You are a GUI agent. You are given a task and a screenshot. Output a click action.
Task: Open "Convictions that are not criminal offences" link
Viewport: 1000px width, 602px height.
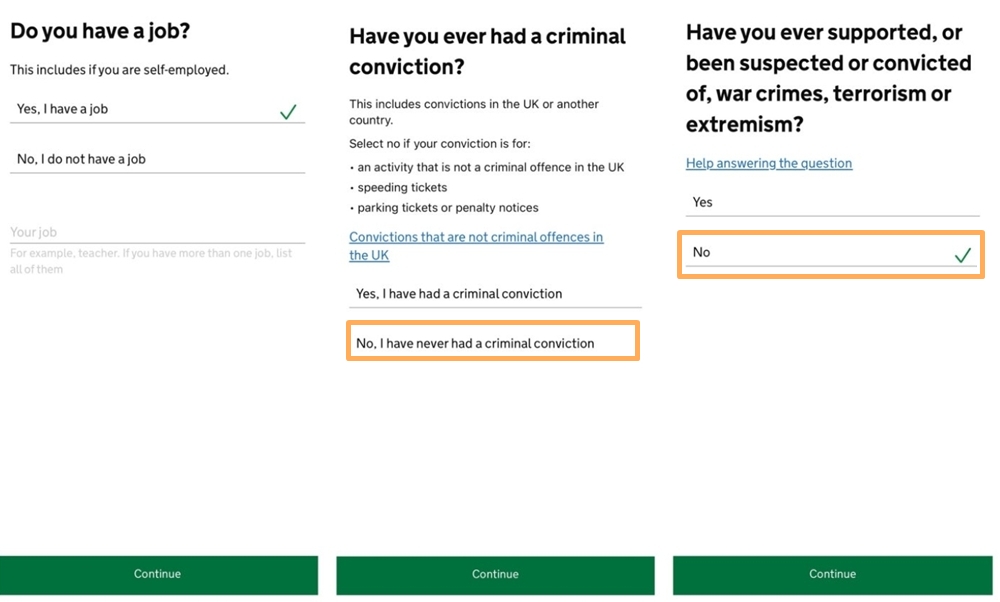pyautogui.click(x=476, y=246)
